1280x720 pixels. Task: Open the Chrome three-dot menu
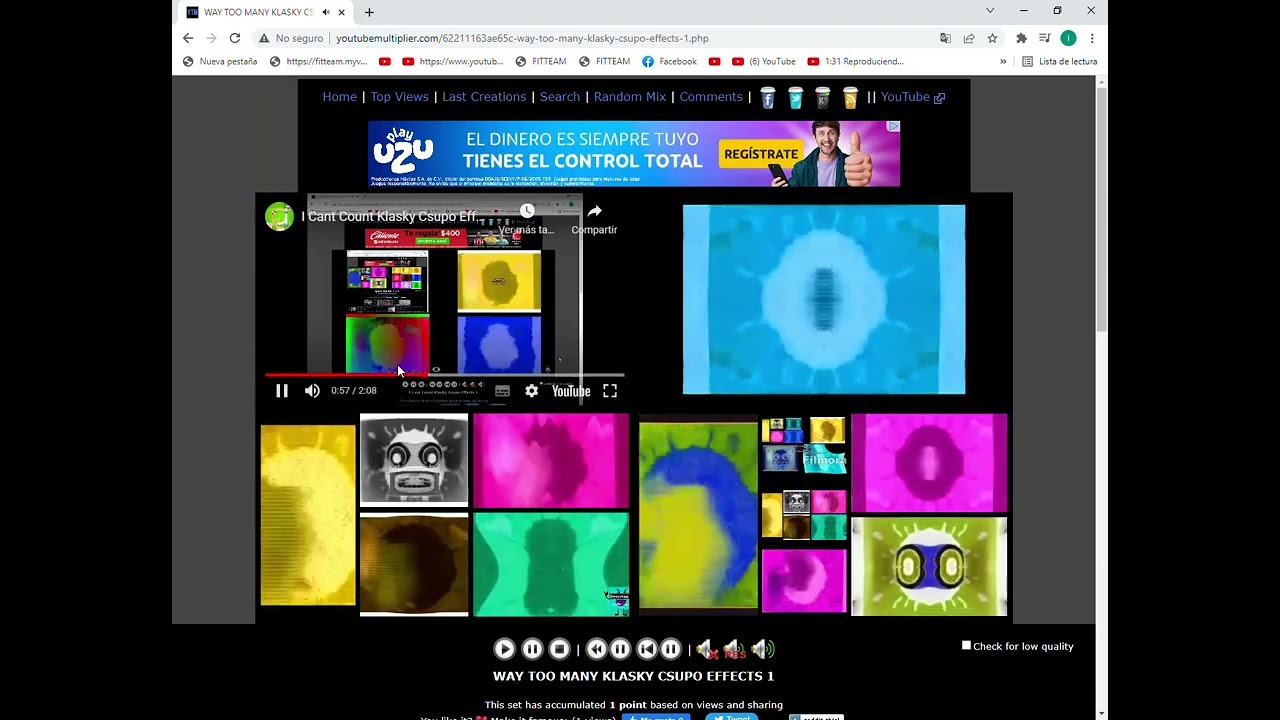tap(1092, 38)
